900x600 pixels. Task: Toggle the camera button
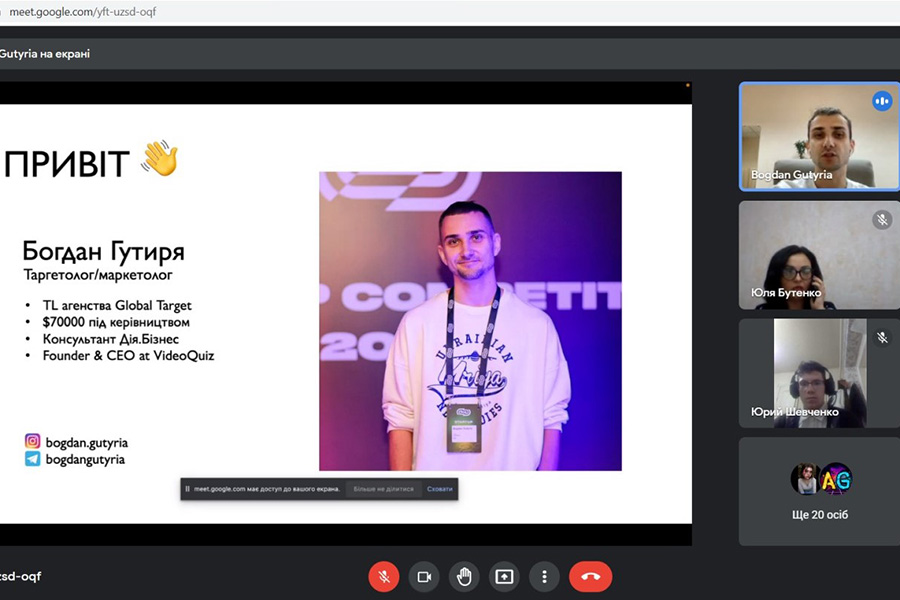point(424,576)
